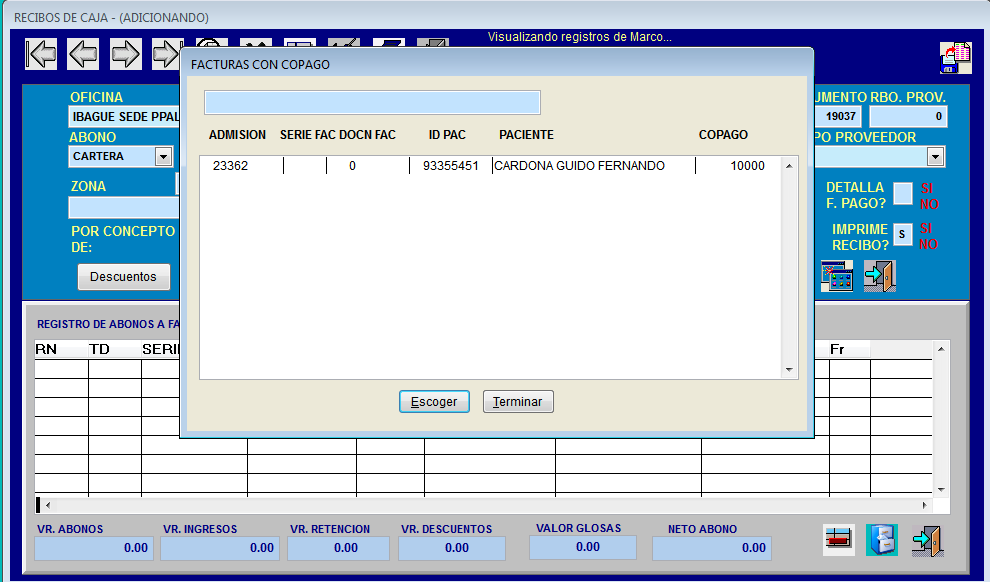Click the document number field showing 19037
The image size is (990, 582).
pyautogui.click(x=838, y=116)
